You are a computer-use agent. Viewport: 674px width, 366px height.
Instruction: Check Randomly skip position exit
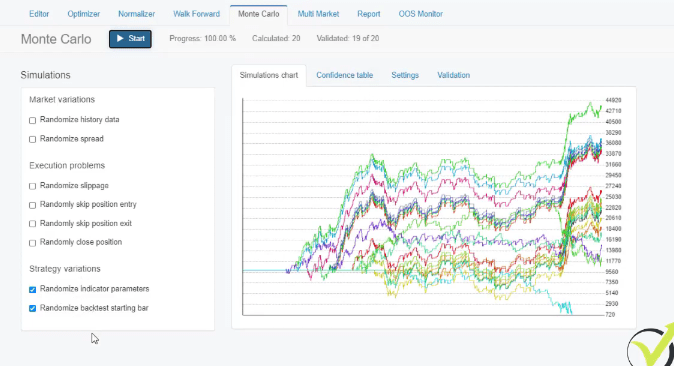click(x=33, y=224)
